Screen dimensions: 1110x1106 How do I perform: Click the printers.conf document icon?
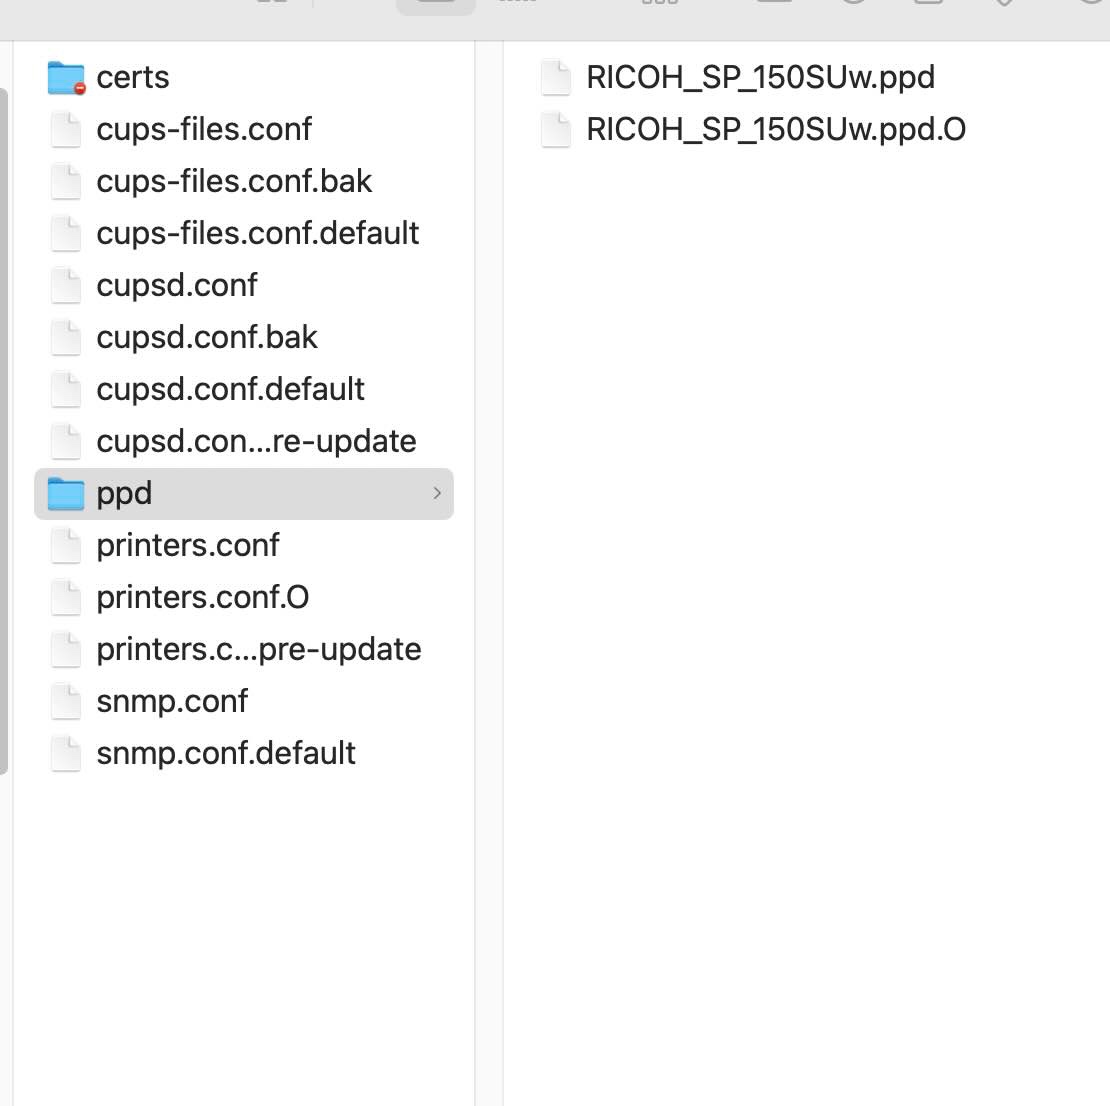pos(66,546)
